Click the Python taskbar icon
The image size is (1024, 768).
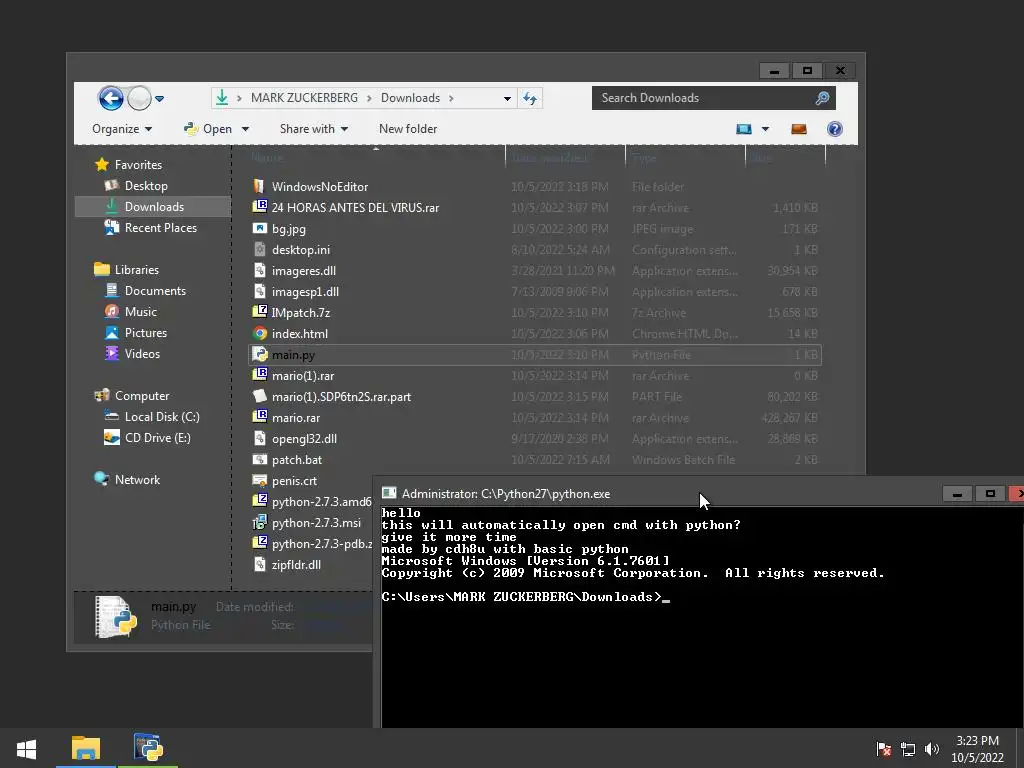[x=148, y=748]
